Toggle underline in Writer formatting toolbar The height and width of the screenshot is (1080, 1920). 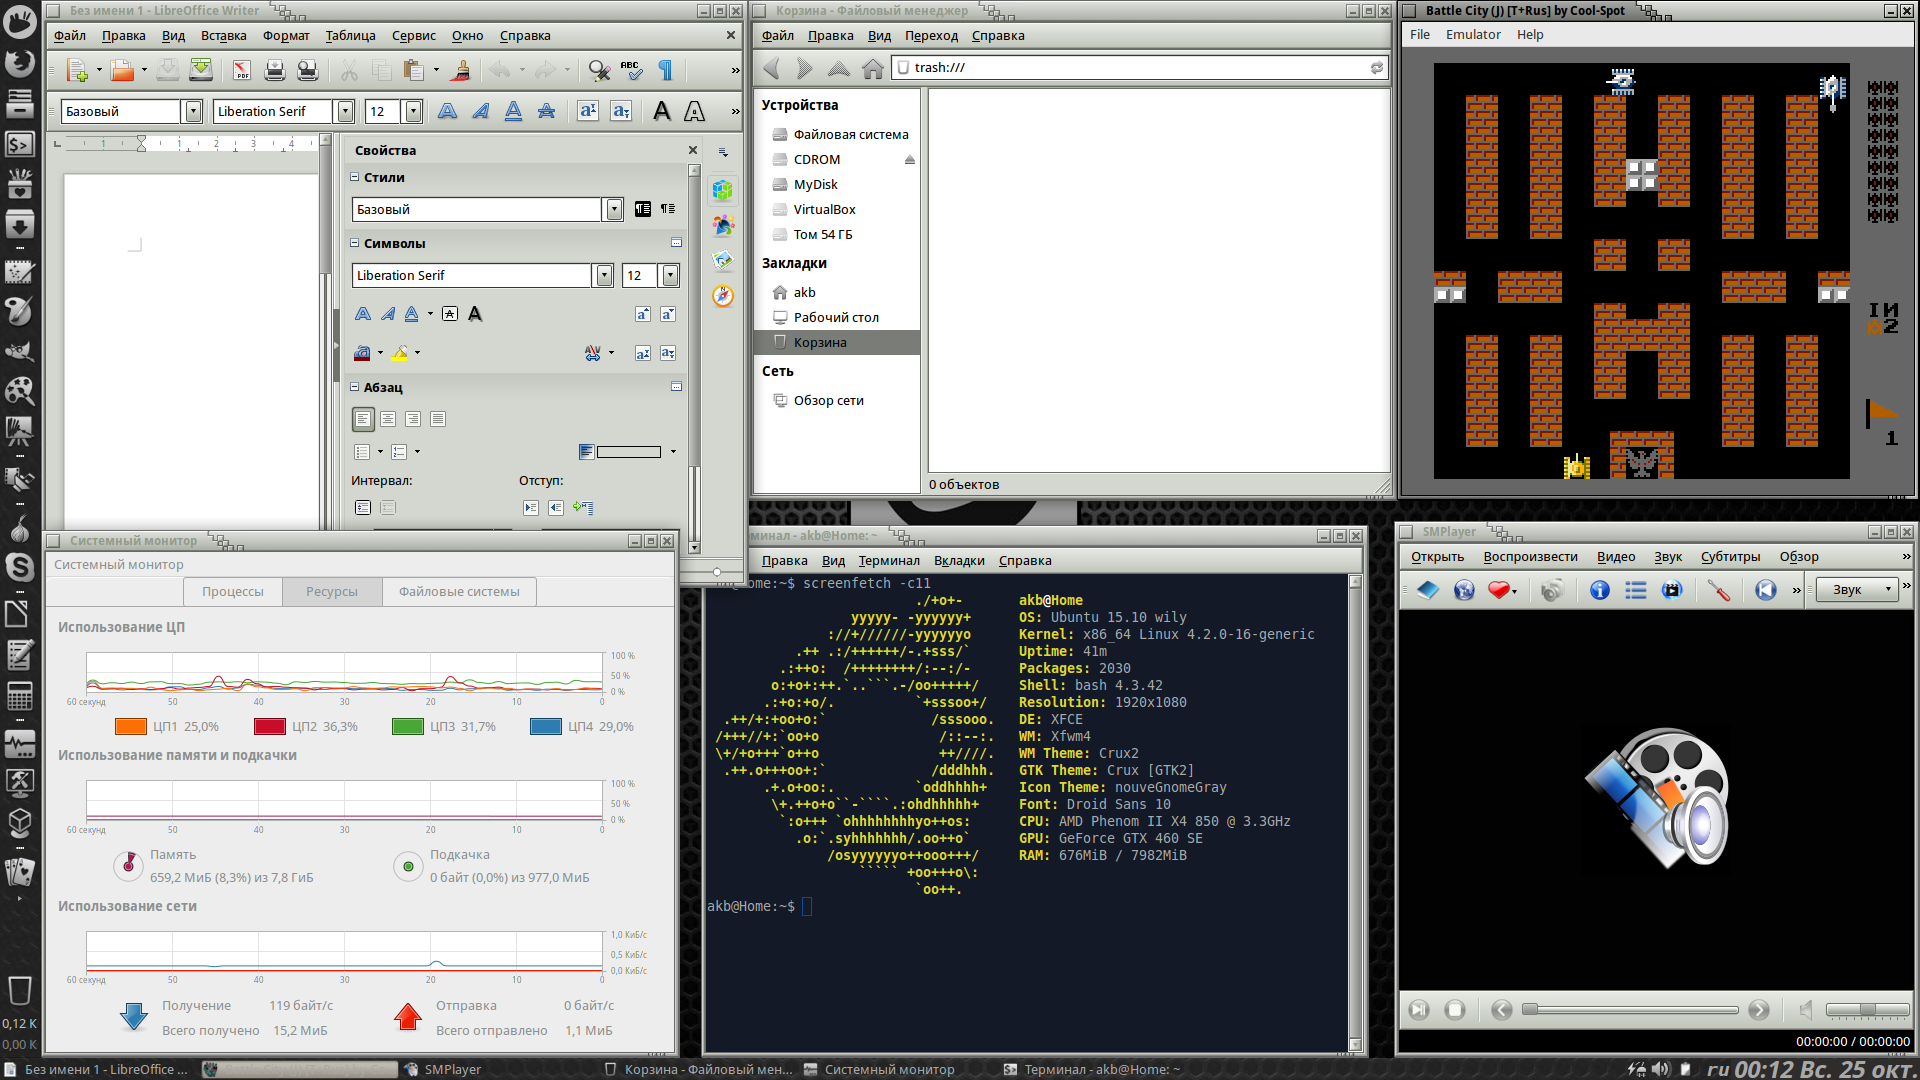pos(513,111)
